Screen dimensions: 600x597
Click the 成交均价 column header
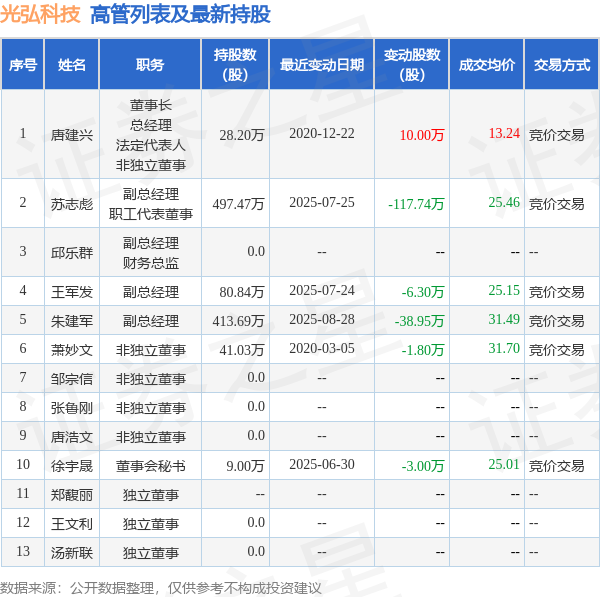487,65
